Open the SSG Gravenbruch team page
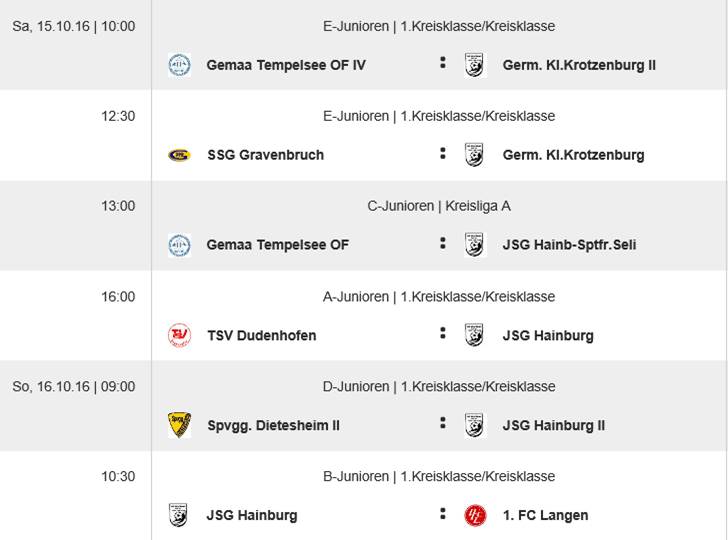 [265, 155]
